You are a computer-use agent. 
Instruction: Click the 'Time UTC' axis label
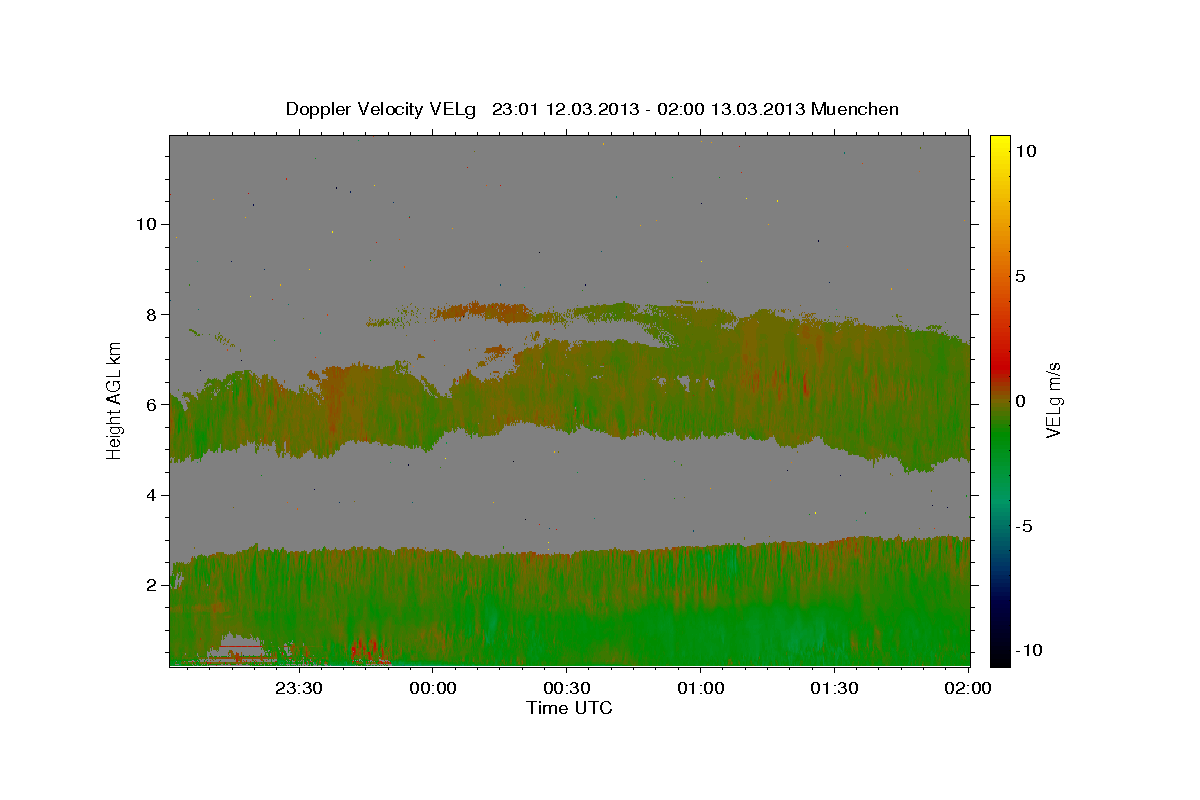[569, 708]
